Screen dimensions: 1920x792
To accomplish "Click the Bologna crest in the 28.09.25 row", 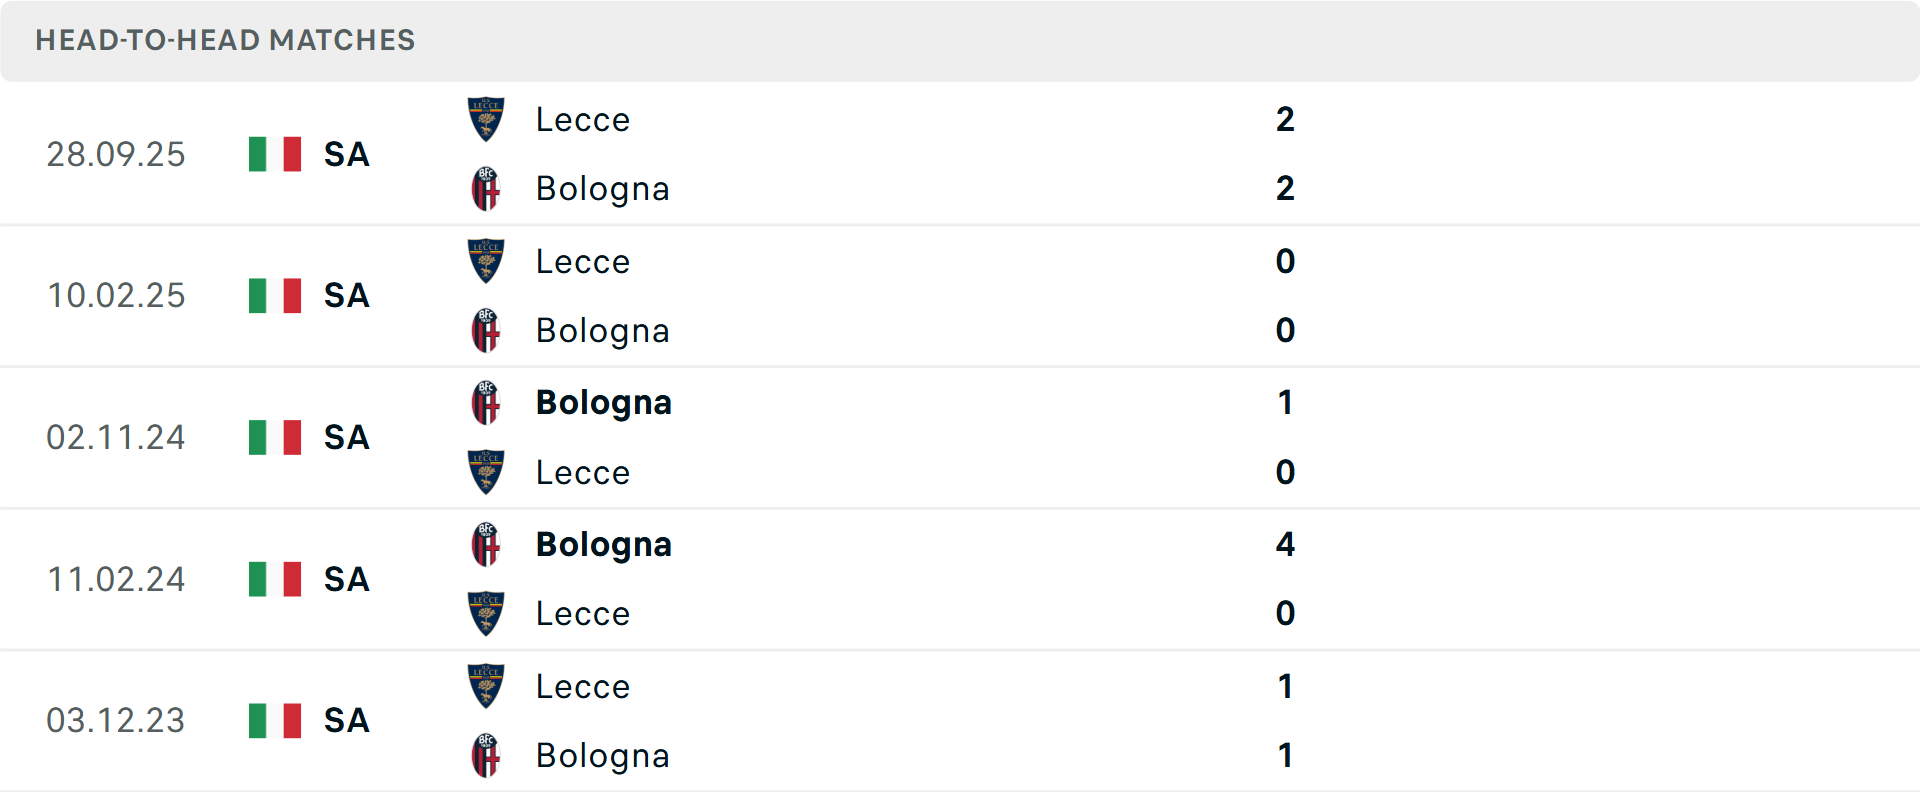I will coord(486,190).
